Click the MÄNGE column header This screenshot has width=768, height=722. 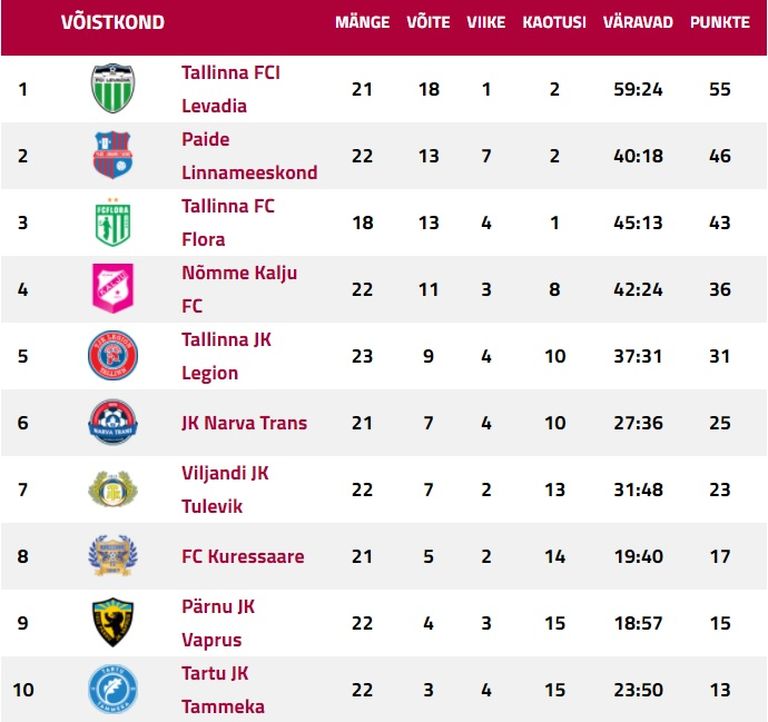tap(362, 22)
